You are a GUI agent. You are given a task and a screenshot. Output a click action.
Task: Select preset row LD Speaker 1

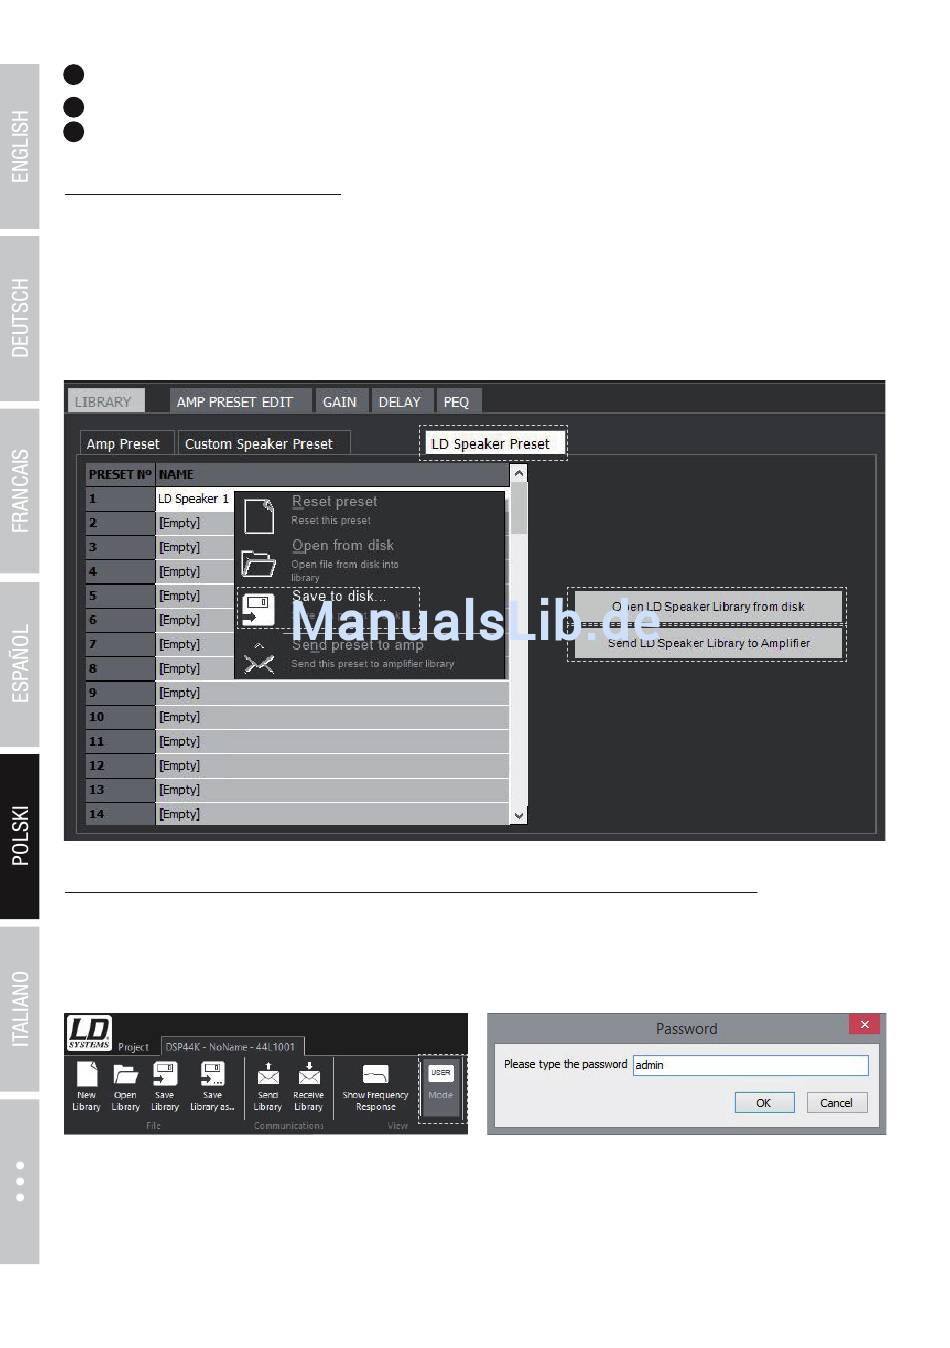194,499
